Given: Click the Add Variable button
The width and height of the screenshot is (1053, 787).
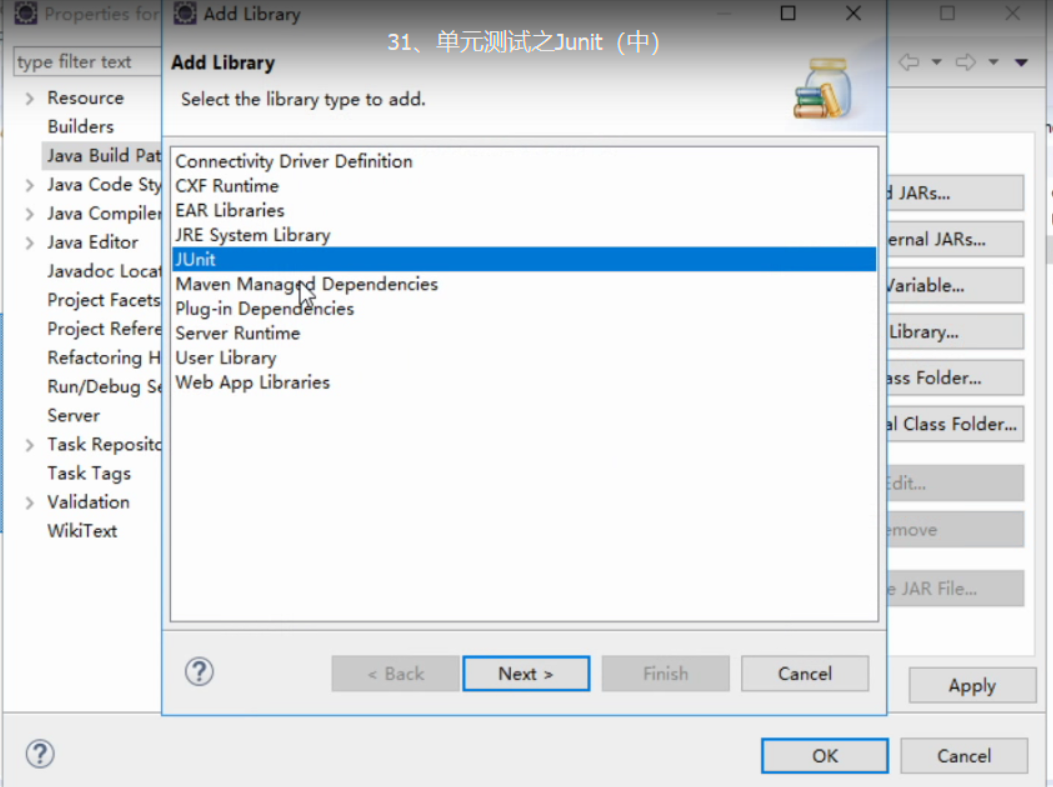Looking at the screenshot, I should click(x=955, y=286).
